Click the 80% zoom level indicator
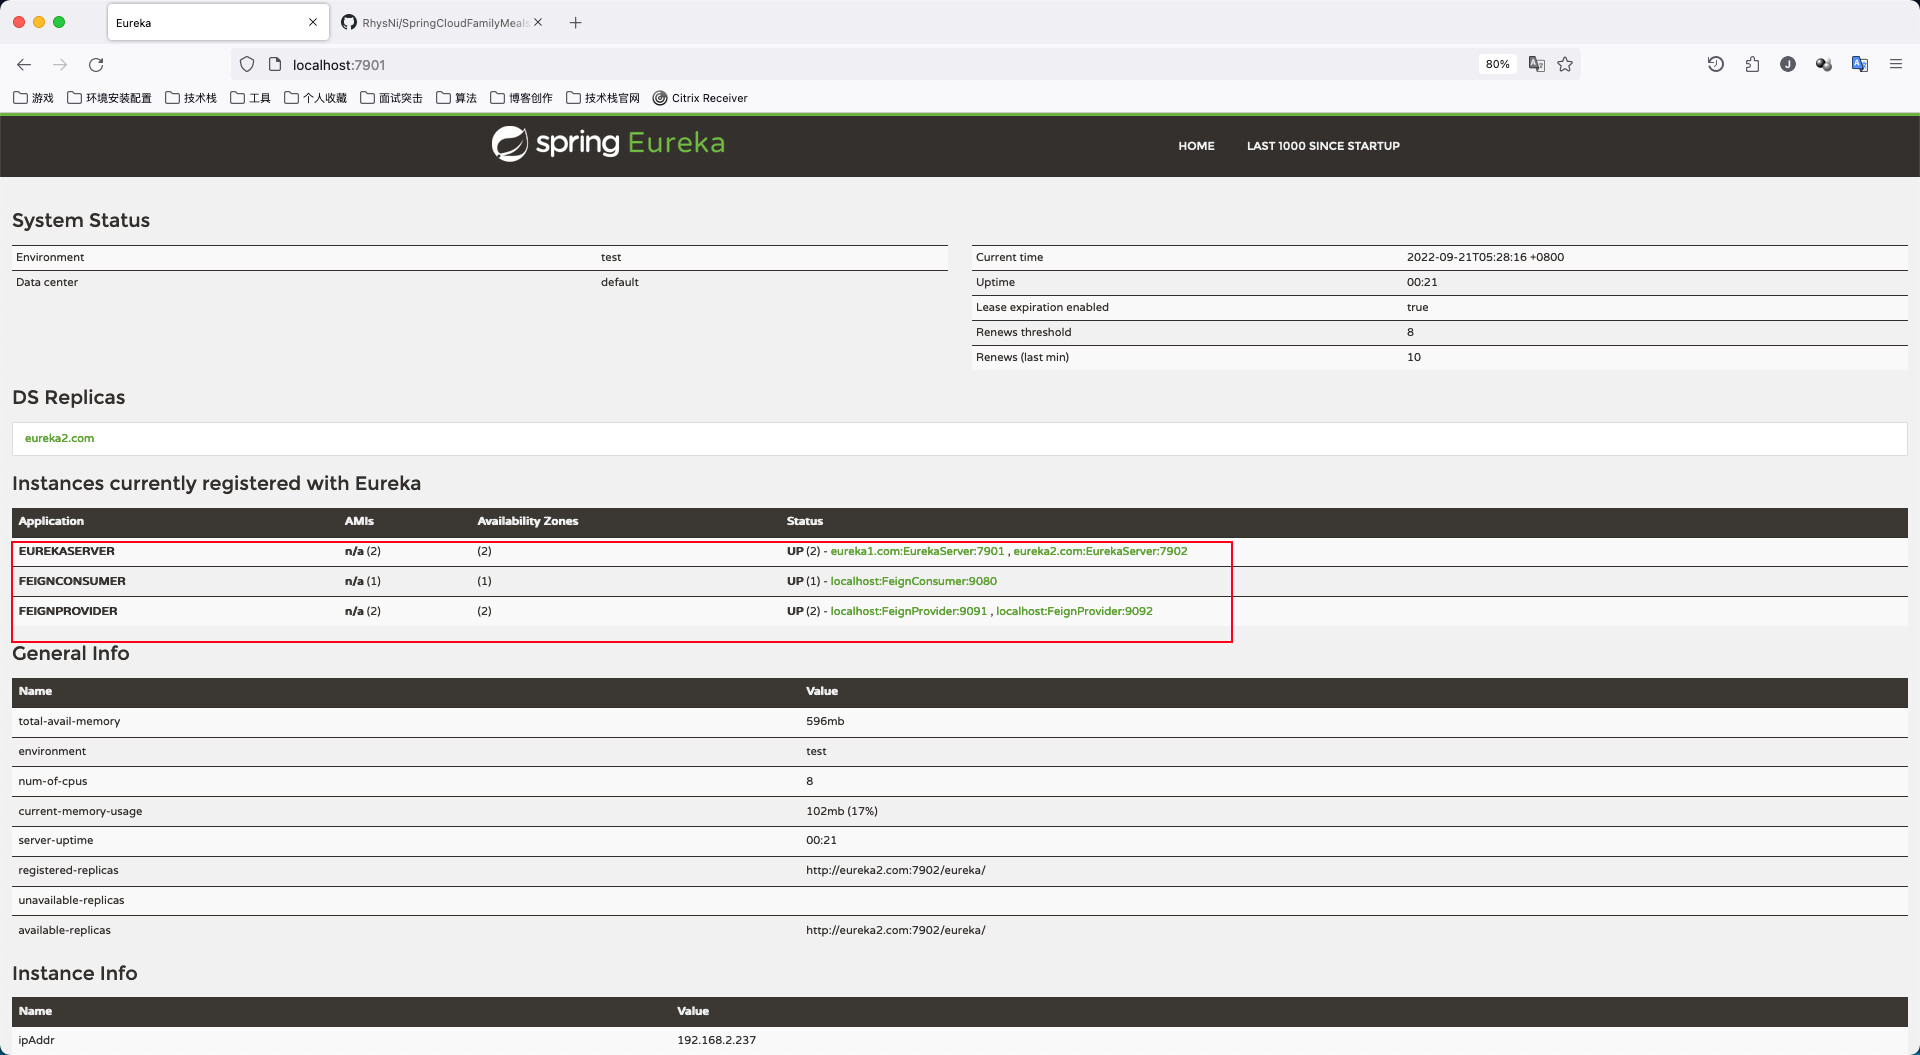The height and width of the screenshot is (1055, 1920). (1497, 64)
